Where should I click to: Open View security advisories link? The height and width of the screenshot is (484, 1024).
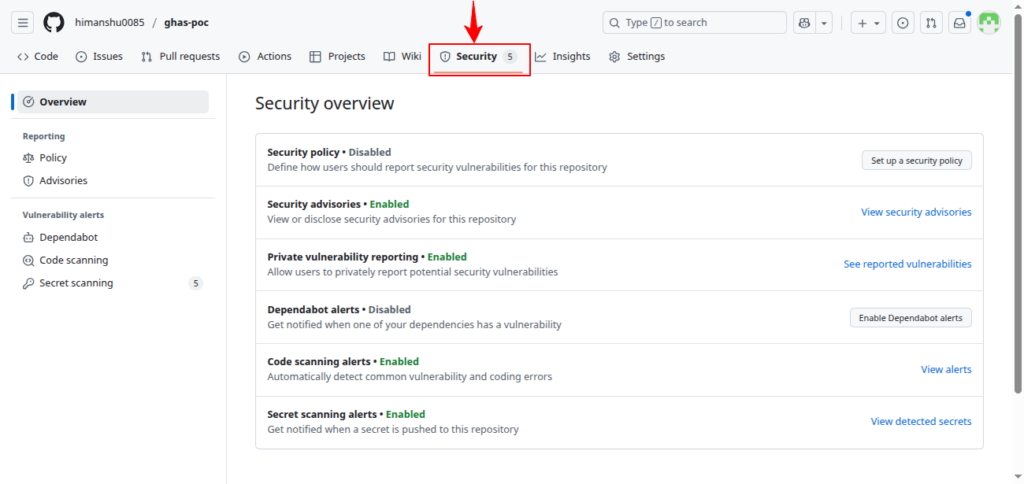pyautogui.click(x=915, y=212)
